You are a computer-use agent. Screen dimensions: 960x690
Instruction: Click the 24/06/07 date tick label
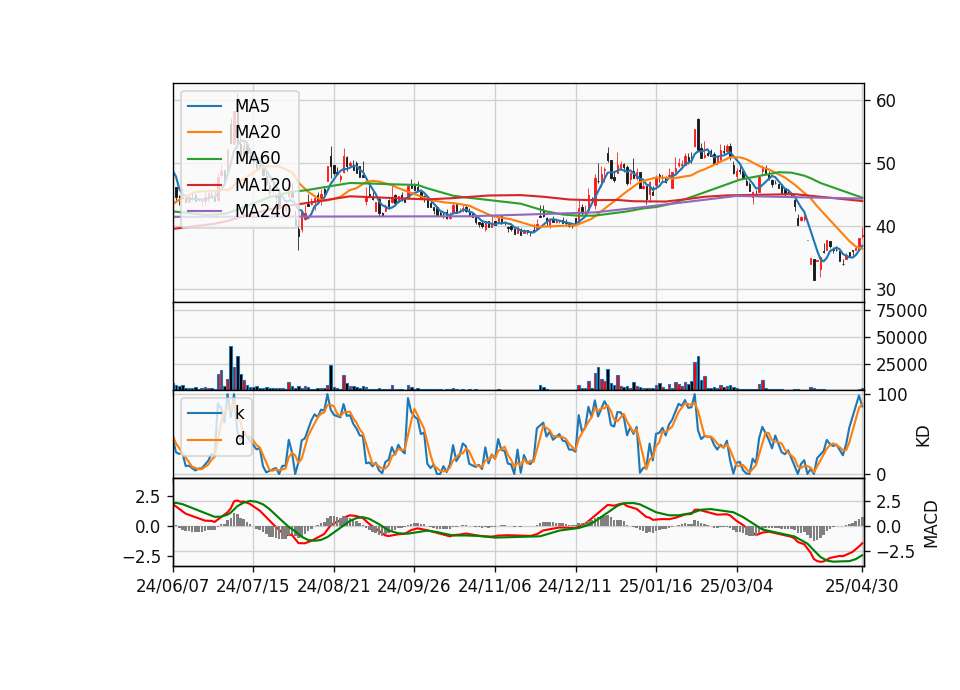[173, 586]
